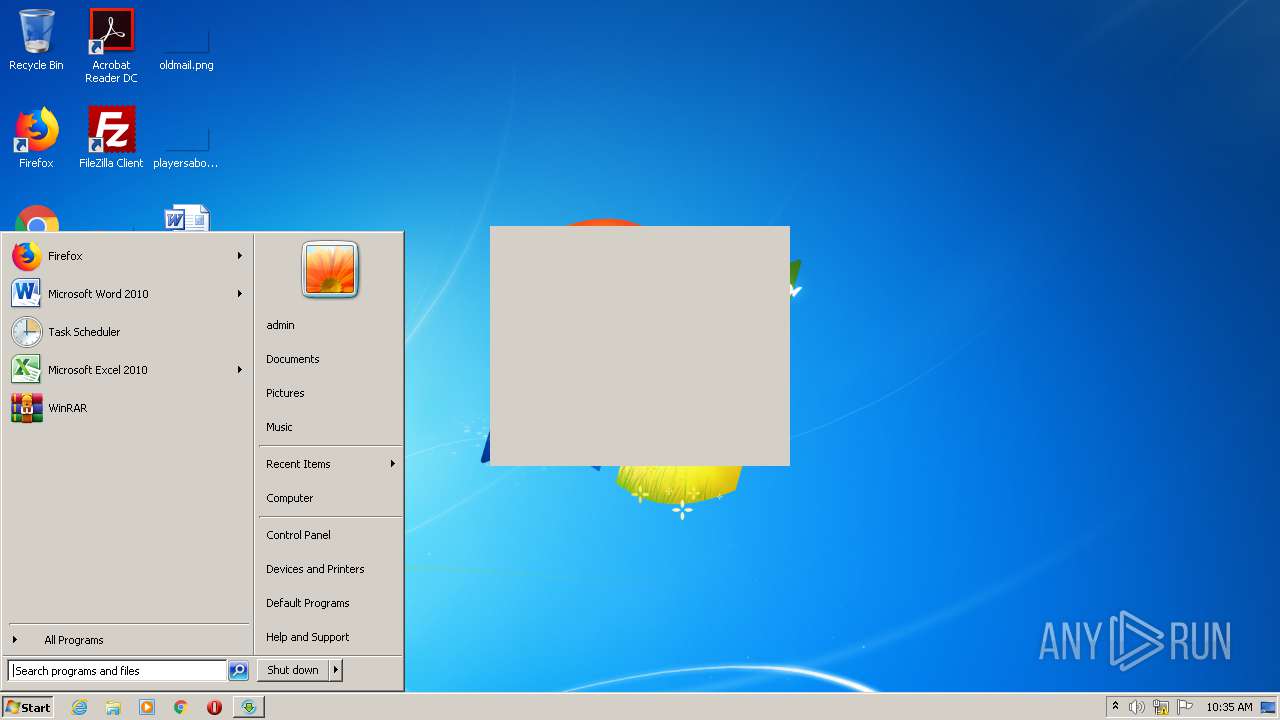Open Task Scheduler in the Start menu

pyautogui.click(x=127, y=332)
